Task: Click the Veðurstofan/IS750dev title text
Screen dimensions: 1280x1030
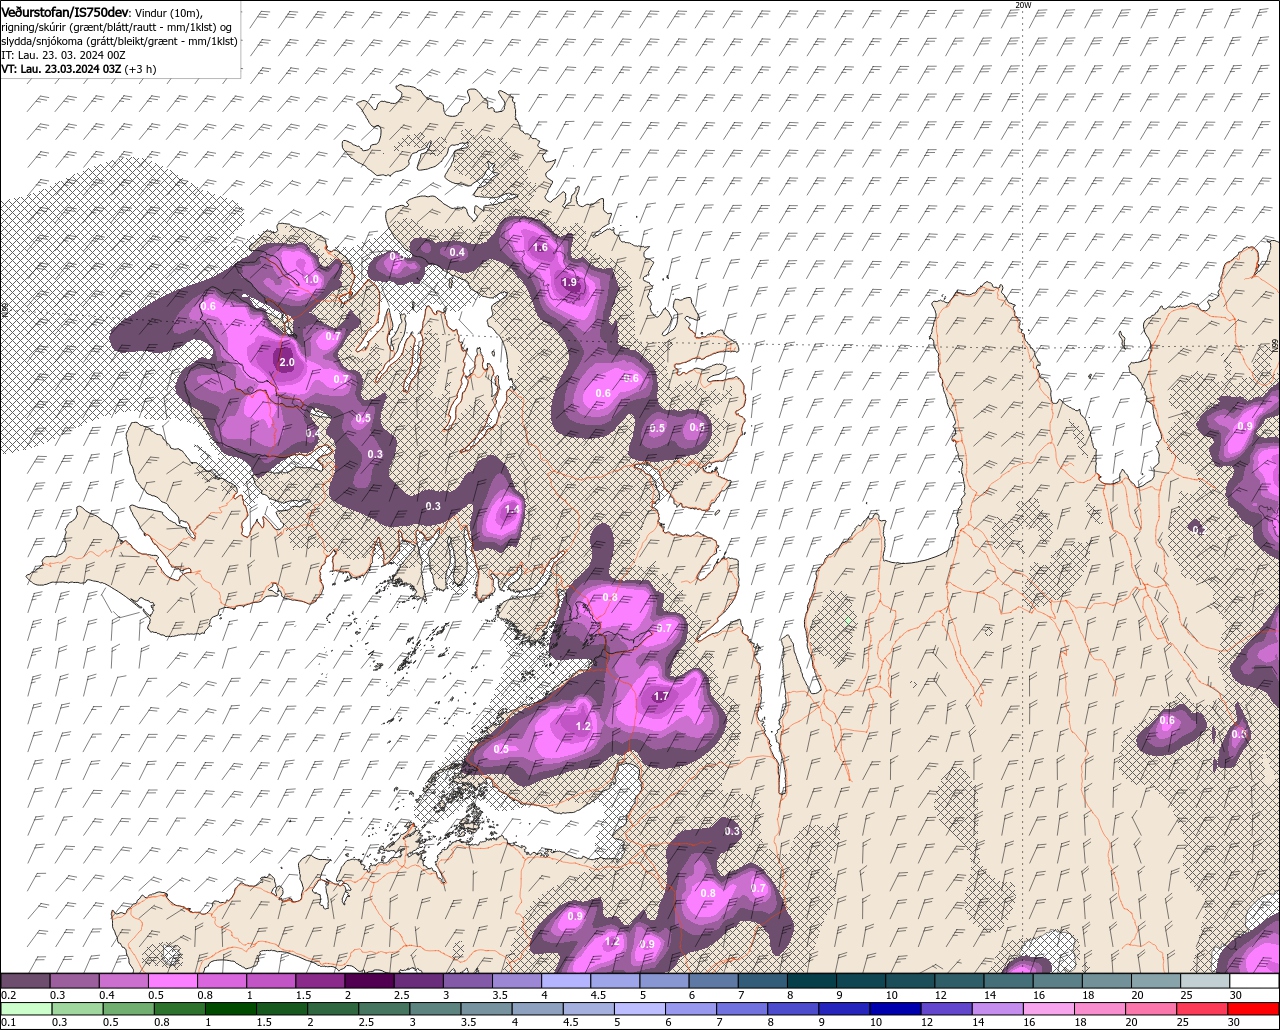Action: (65, 11)
